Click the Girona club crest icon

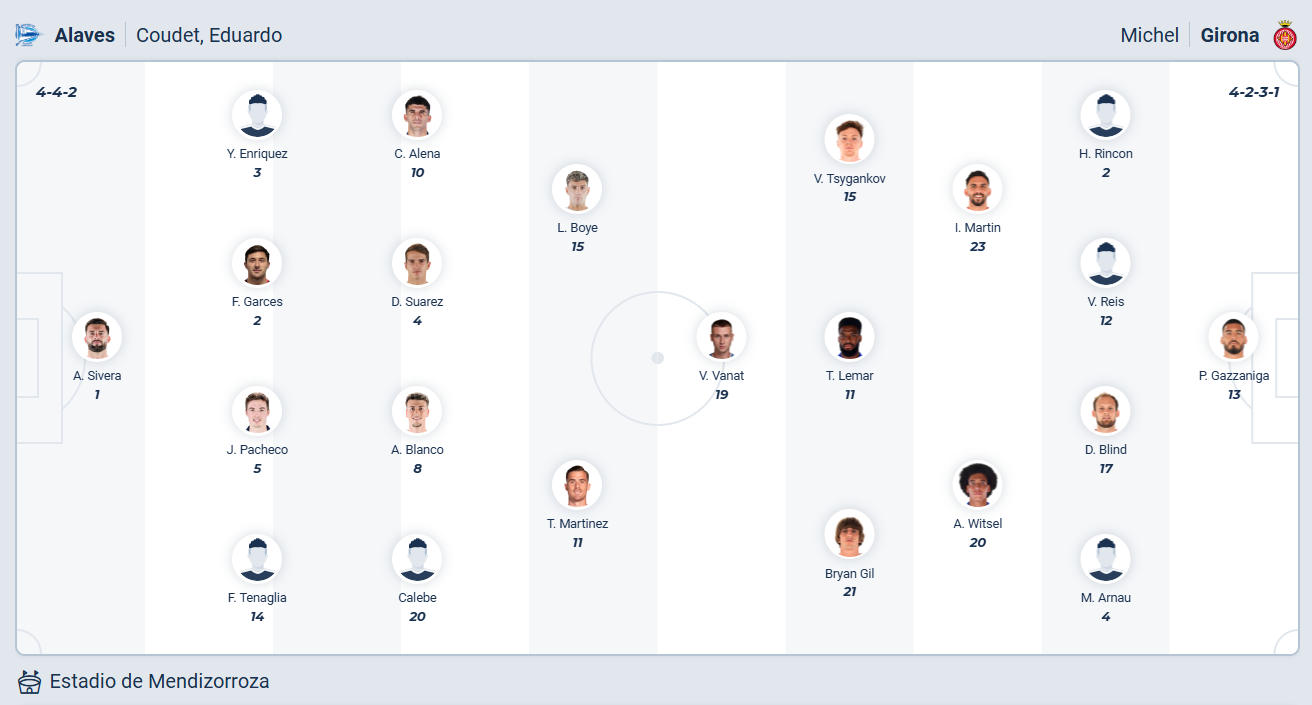[1285, 35]
